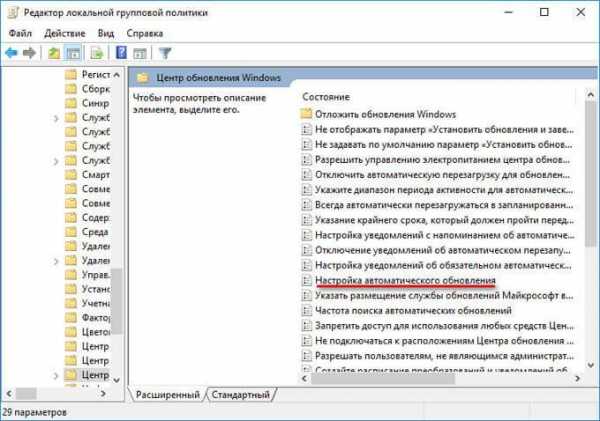
Task: Open the Действие menu
Action: coord(65,33)
